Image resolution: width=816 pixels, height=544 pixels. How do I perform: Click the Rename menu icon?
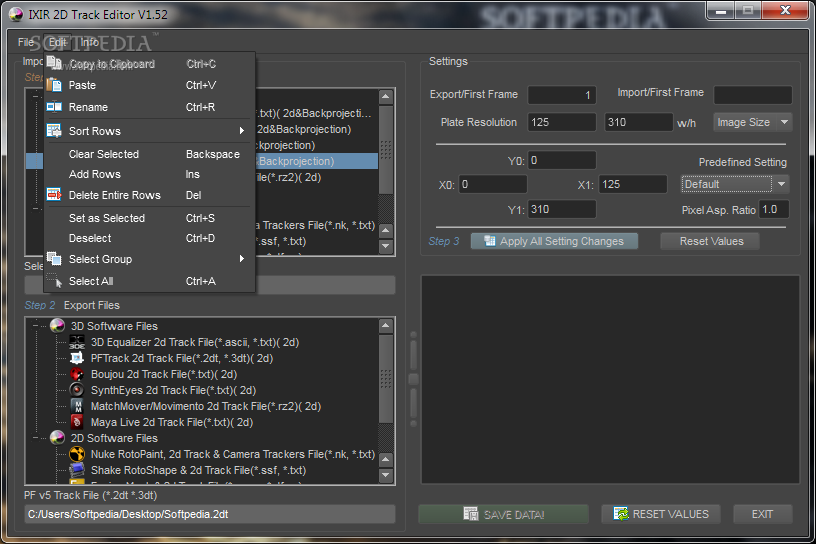(x=54, y=107)
